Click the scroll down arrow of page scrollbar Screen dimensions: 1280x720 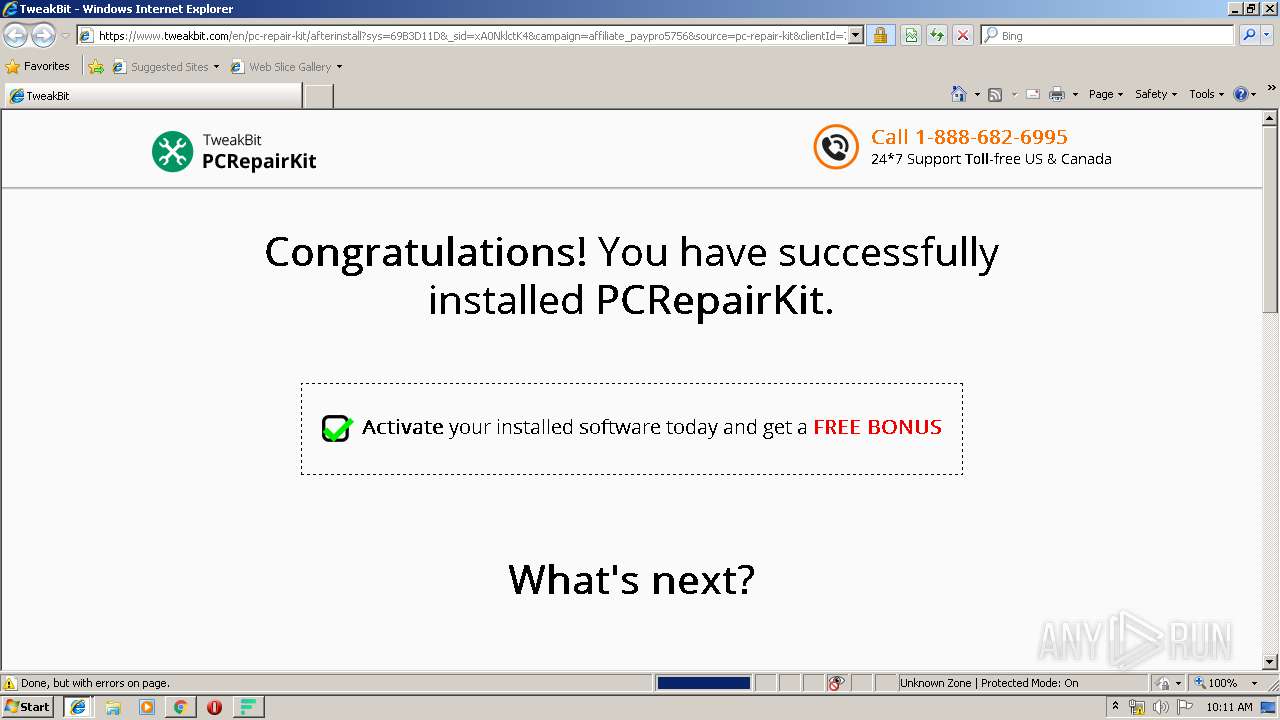(1270, 661)
